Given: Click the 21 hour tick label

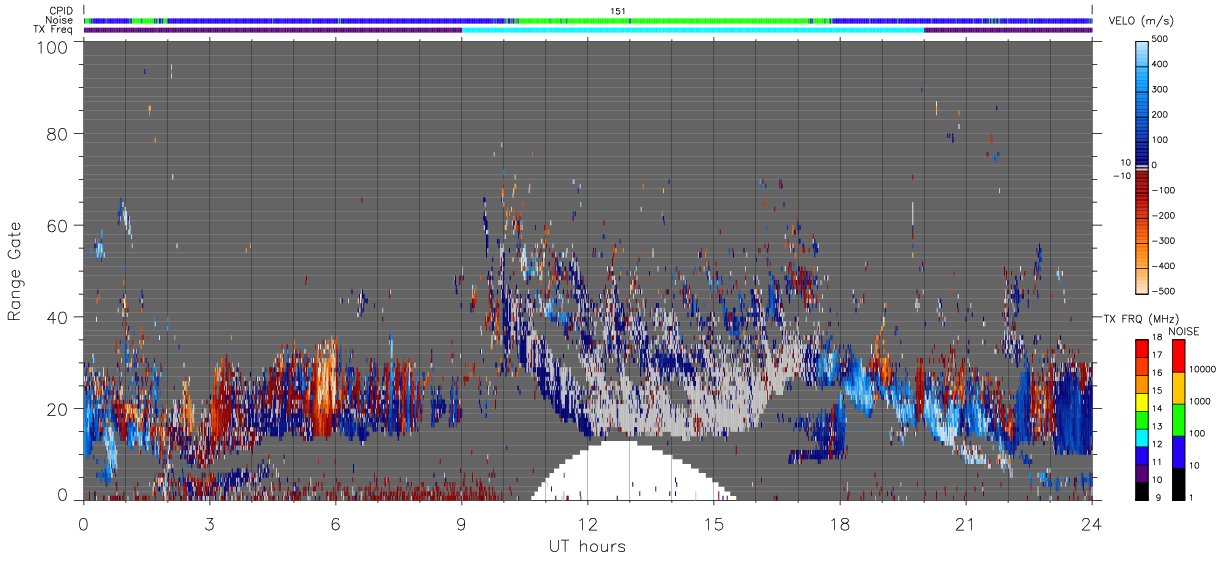Looking at the screenshot, I should point(965,524).
